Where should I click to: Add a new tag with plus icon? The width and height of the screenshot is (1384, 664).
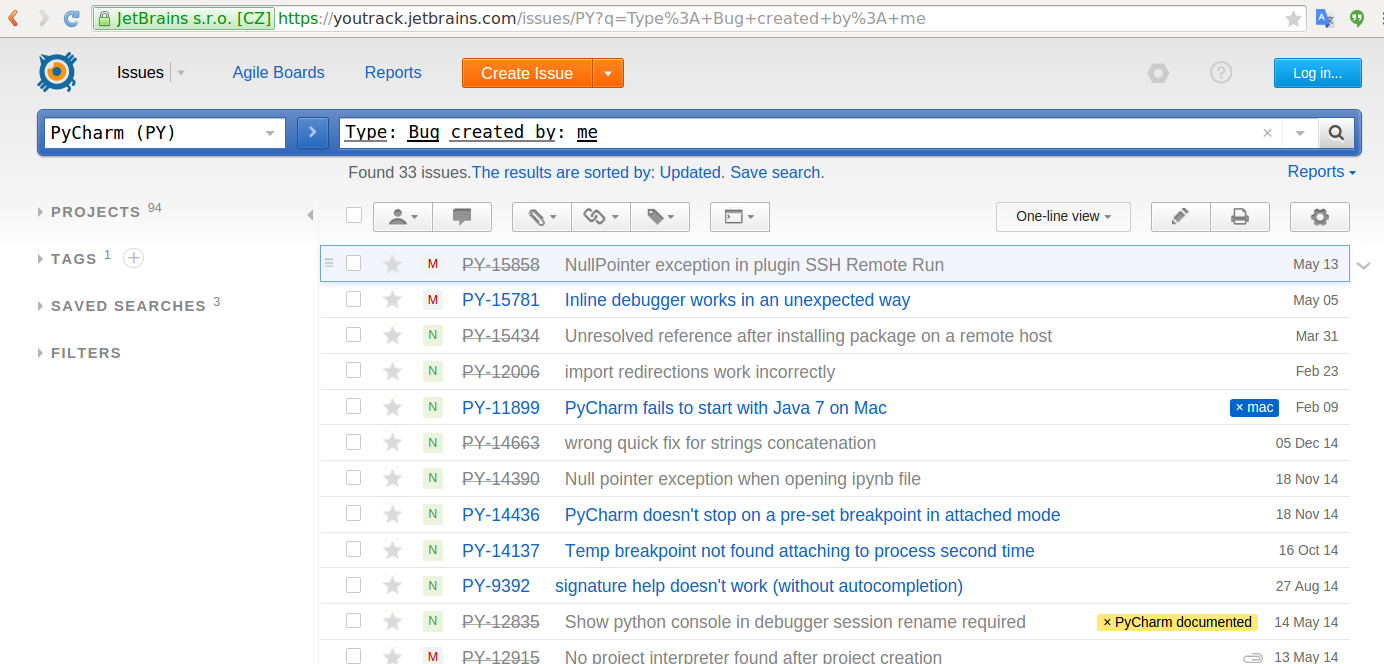coord(133,259)
